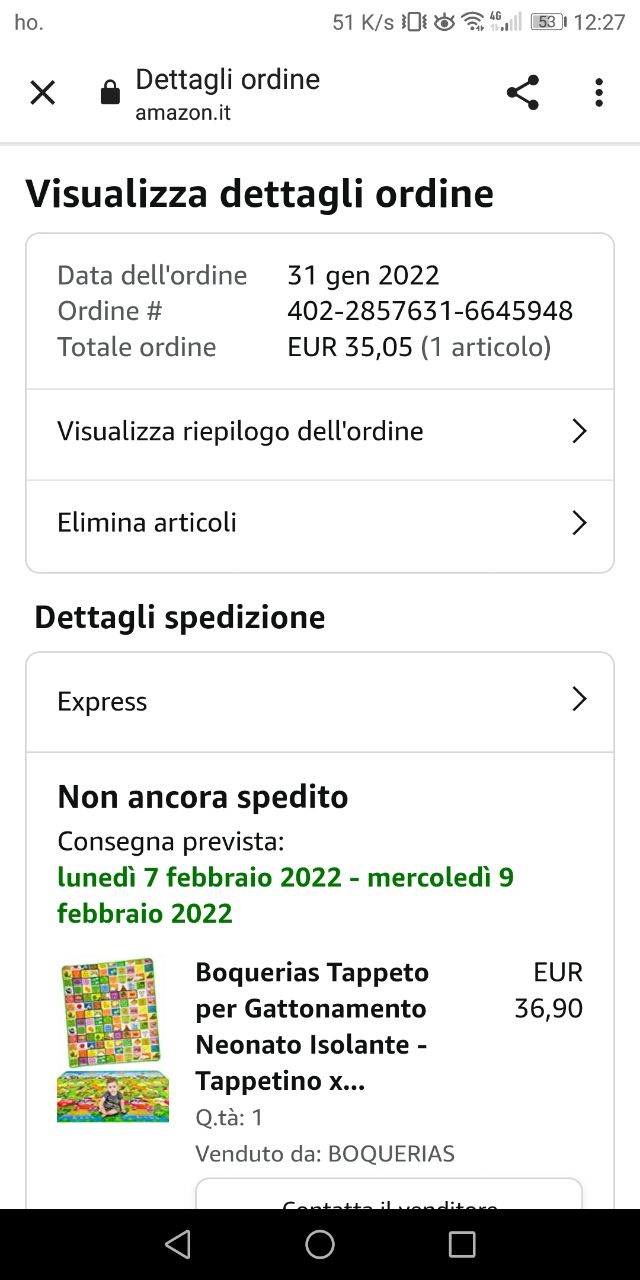Expand chevron beside Visualizza riepilogo dell'ordine
Viewport: 640px width, 1280px height.
pos(578,431)
